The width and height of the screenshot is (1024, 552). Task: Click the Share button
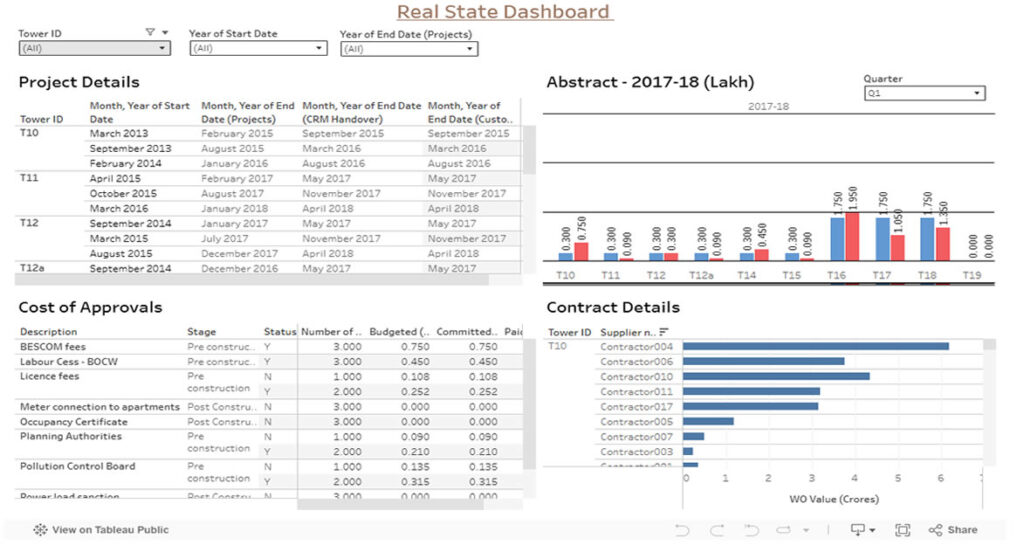pyautogui.click(x=953, y=530)
